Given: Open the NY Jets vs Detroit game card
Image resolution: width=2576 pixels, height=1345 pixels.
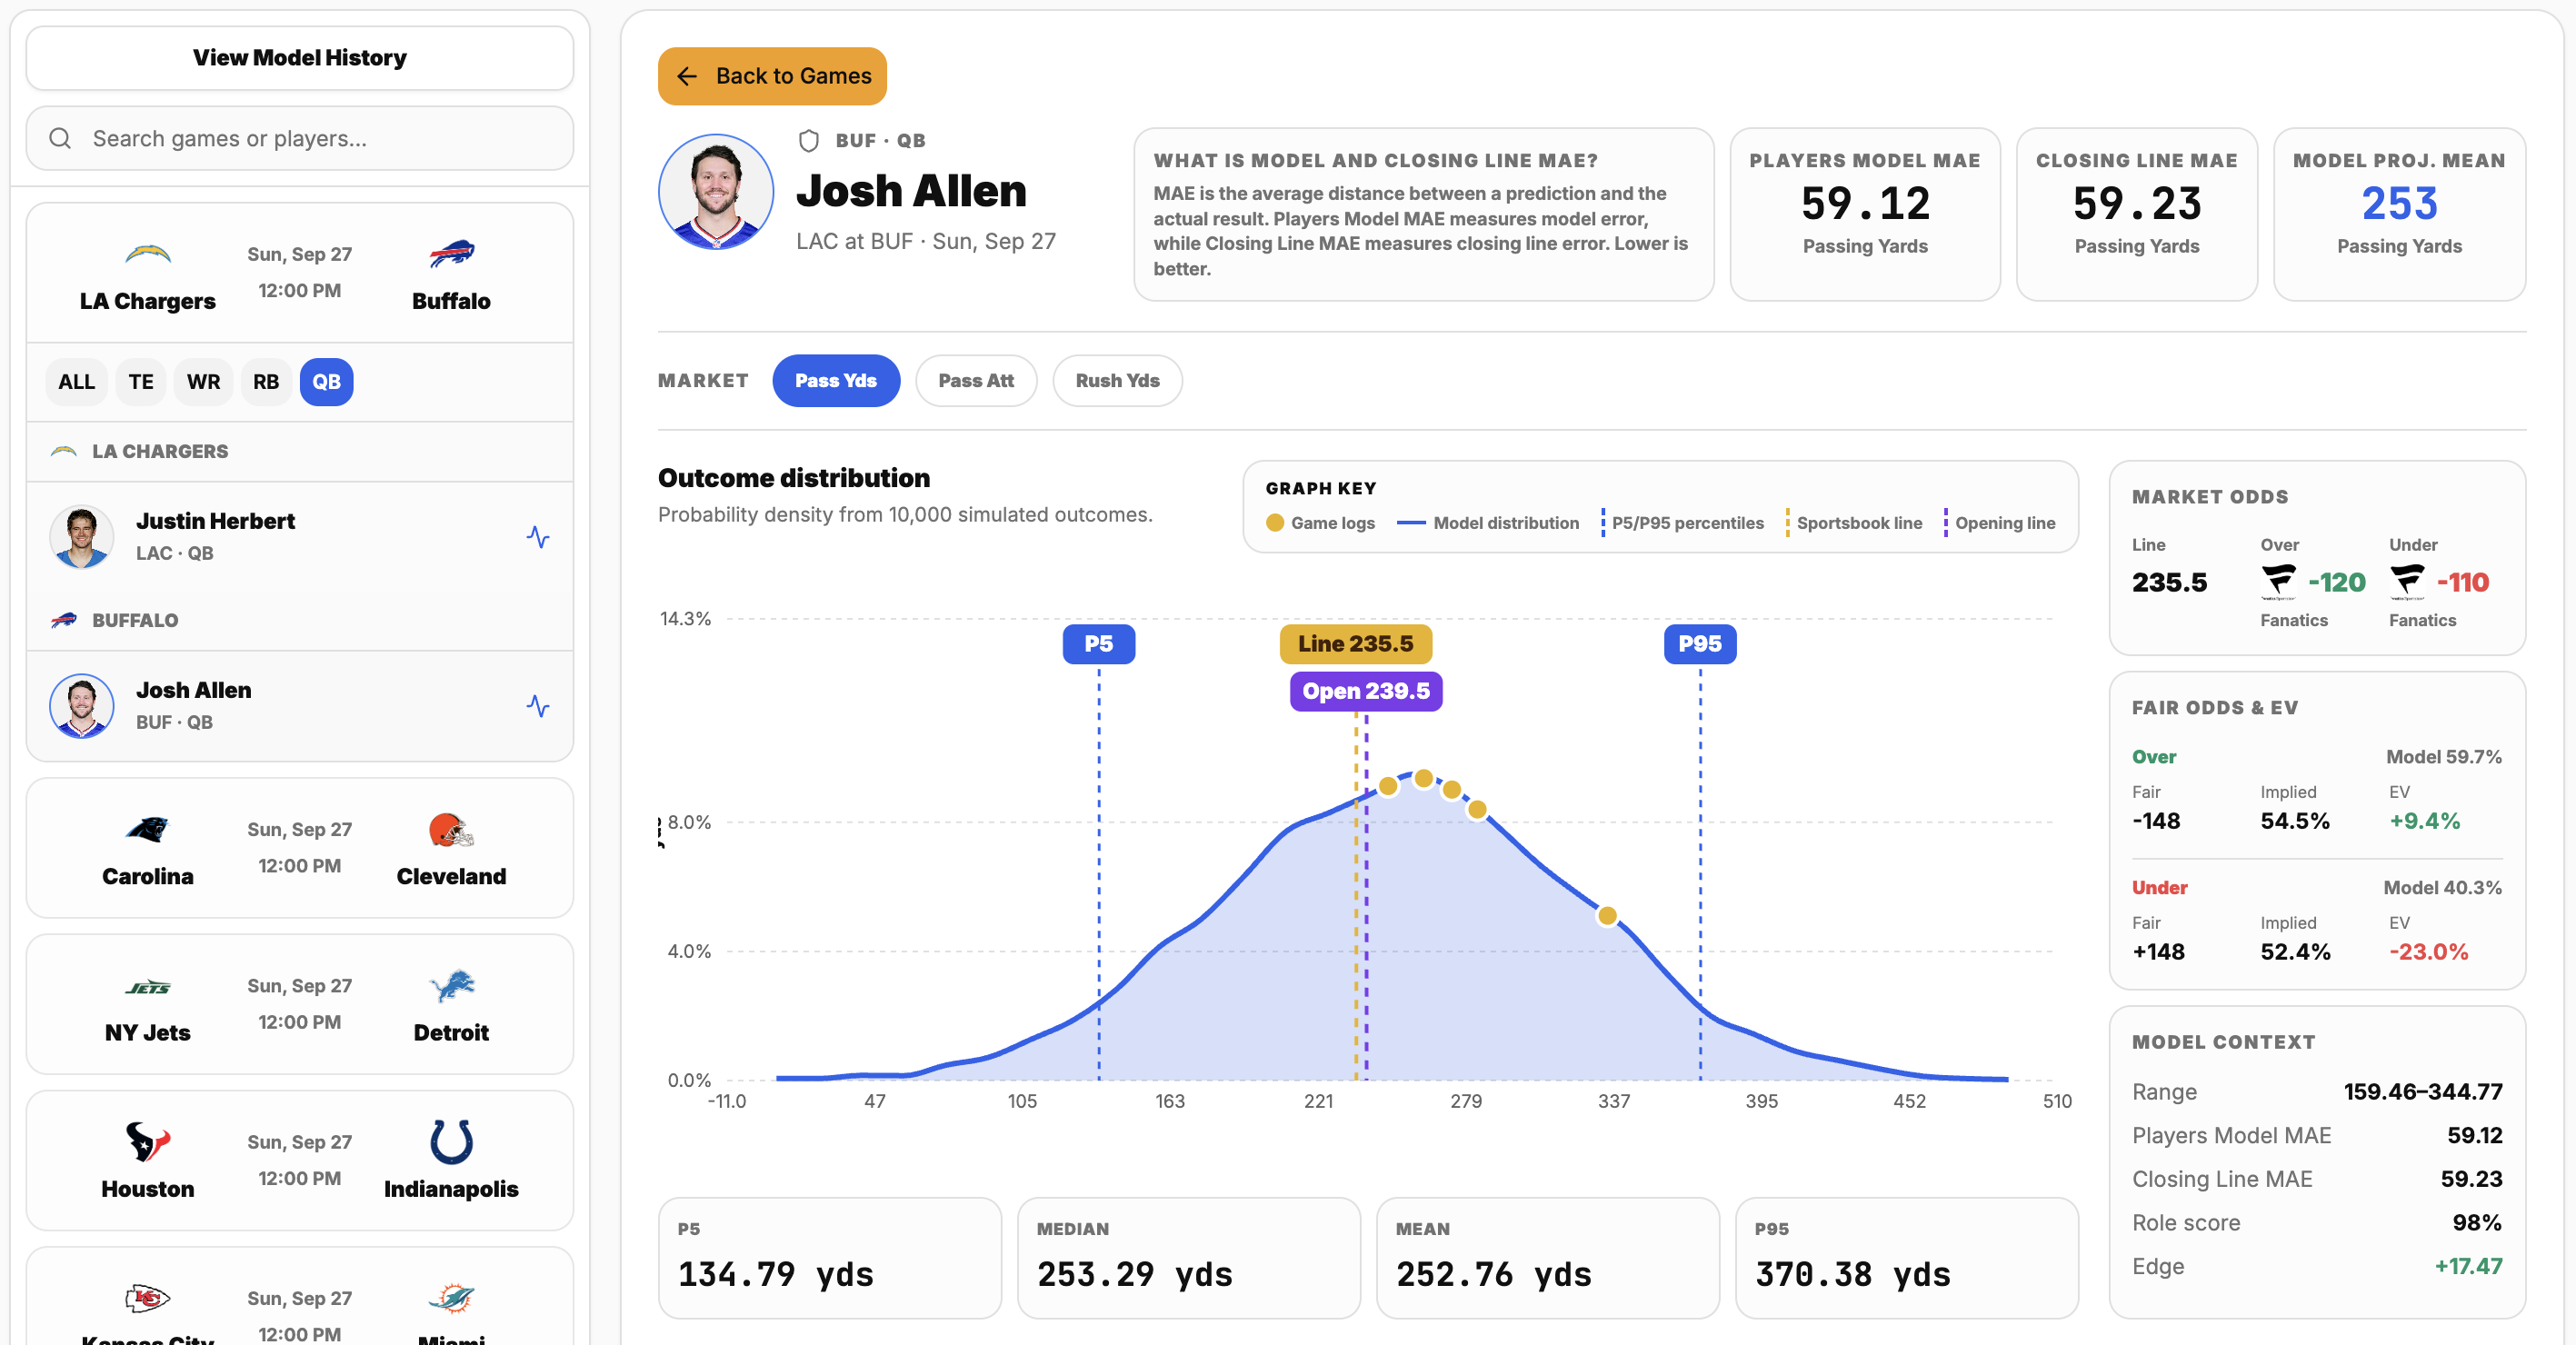Looking at the screenshot, I should [x=300, y=1004].
